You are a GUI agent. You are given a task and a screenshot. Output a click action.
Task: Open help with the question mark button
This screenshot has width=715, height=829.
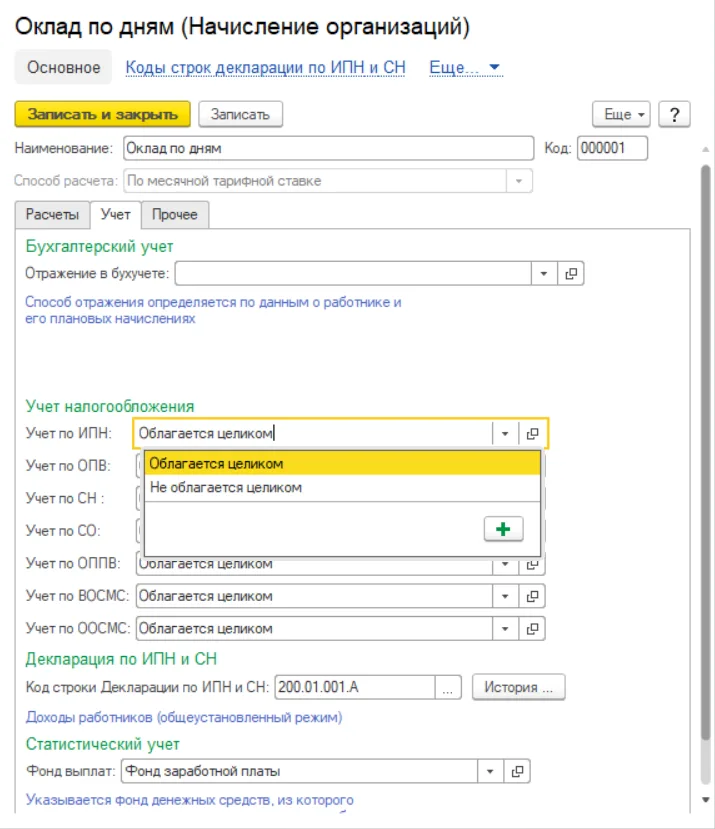[674, 114]
